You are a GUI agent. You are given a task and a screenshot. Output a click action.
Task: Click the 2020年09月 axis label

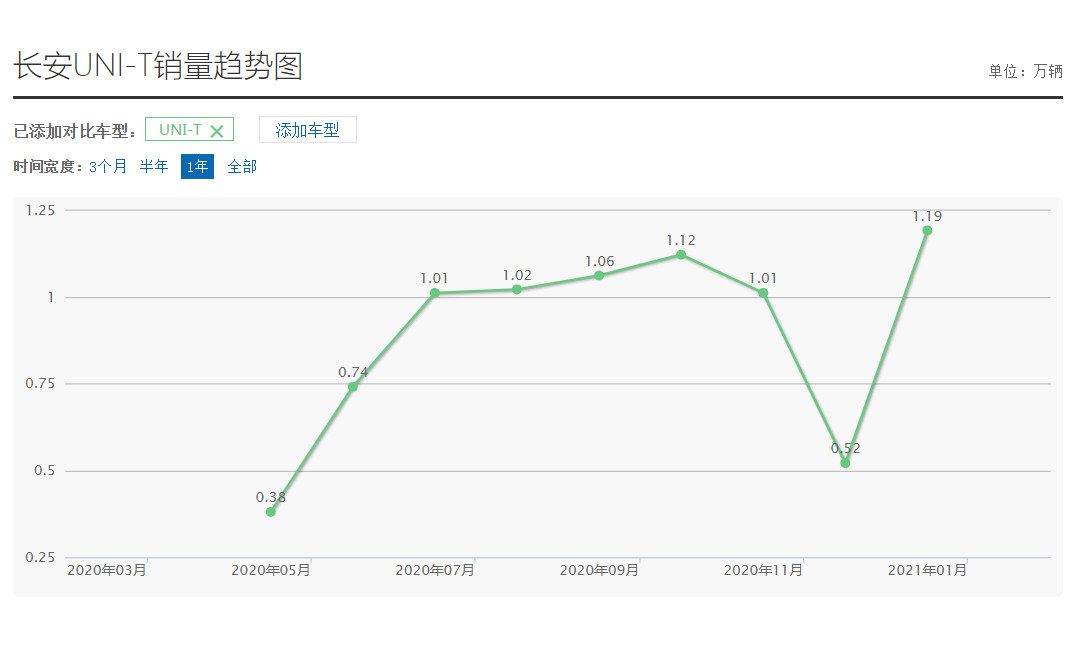point(599,570)
